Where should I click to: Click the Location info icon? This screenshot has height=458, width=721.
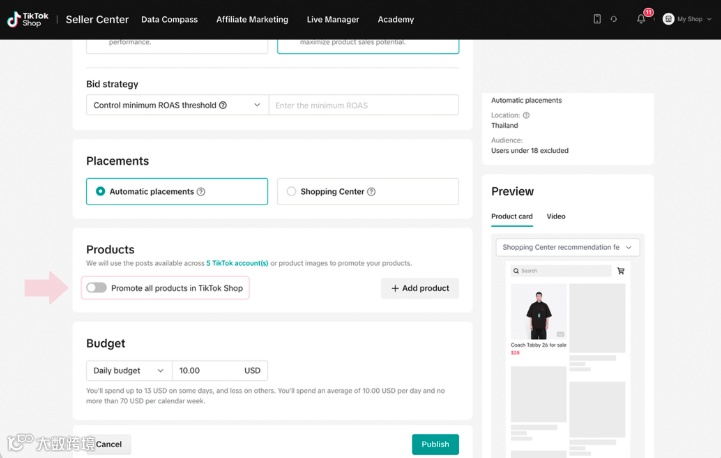coord(526,115)
